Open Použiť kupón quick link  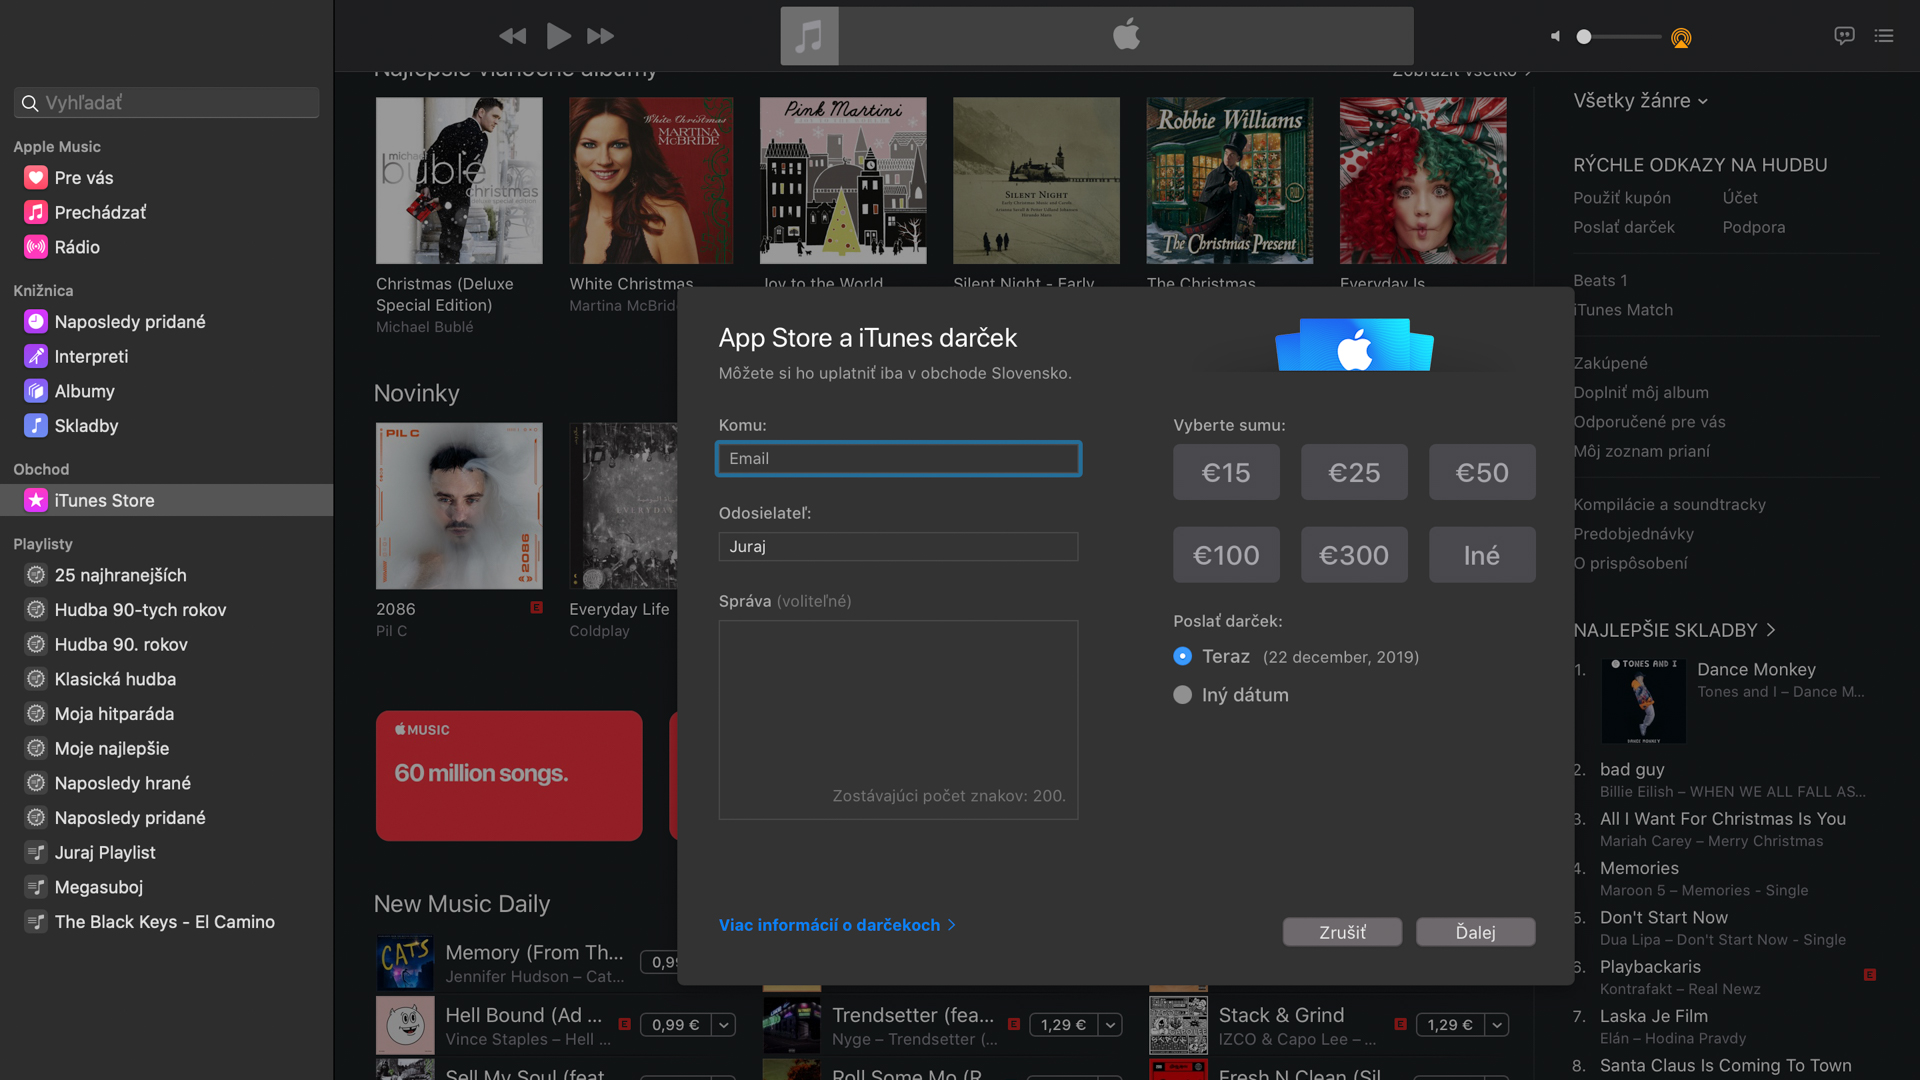[1622, 198]
